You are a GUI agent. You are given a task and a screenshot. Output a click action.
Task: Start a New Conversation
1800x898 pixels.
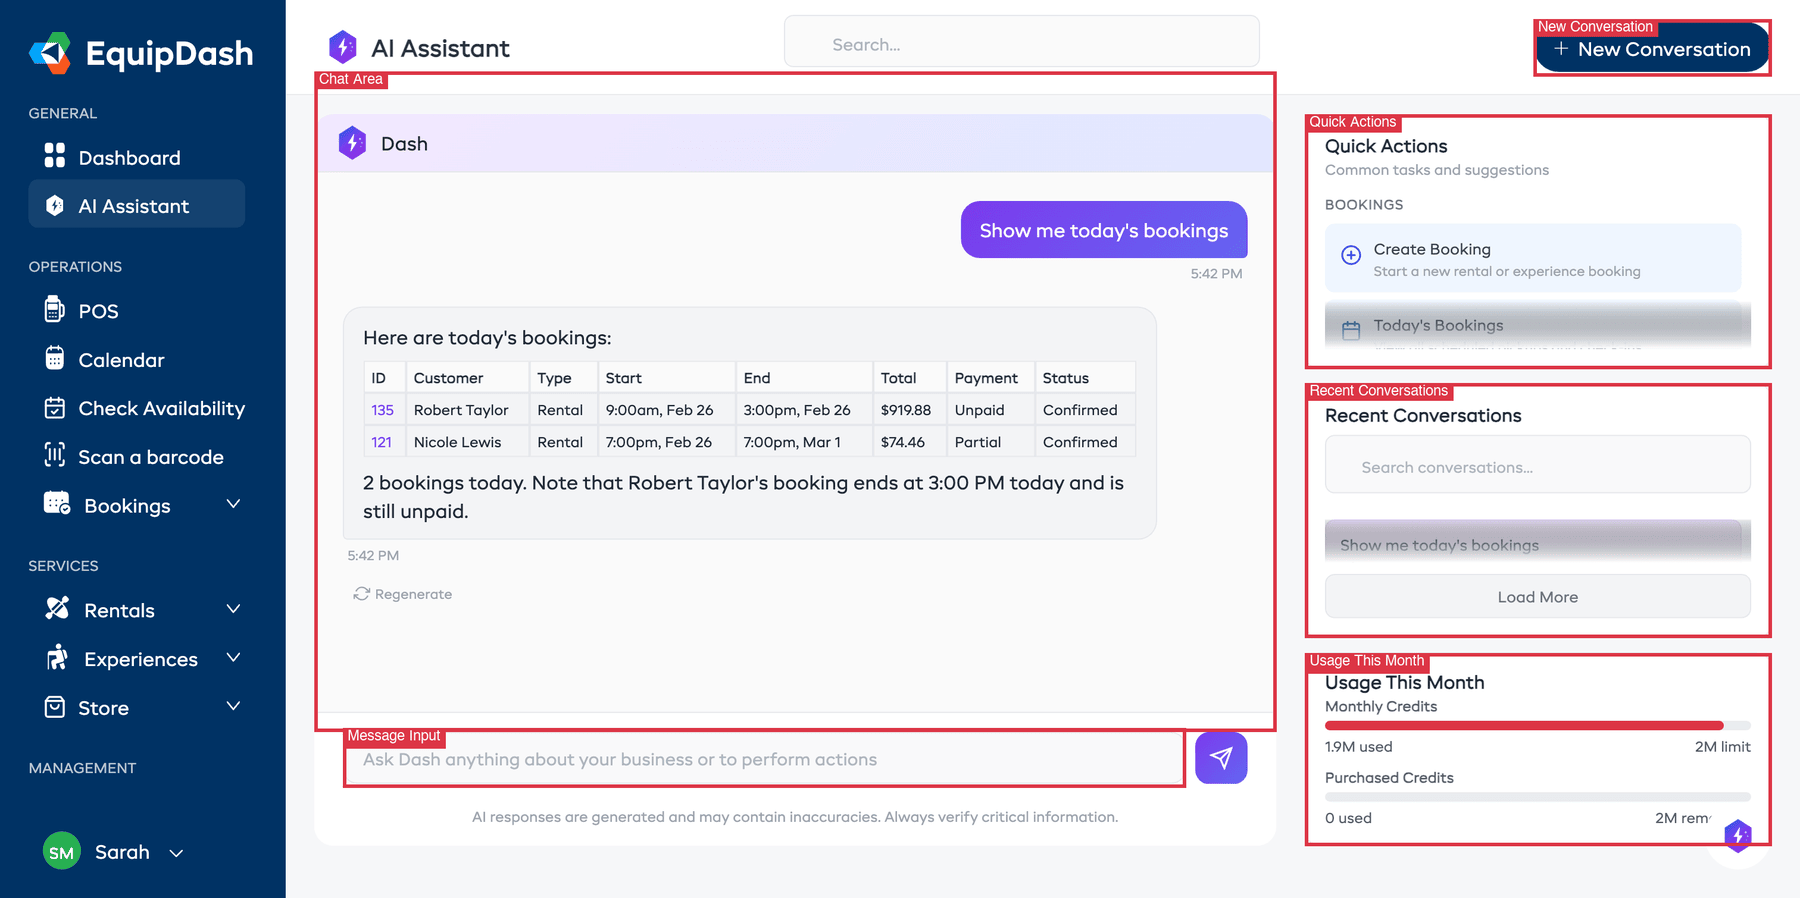[1652, 49]
